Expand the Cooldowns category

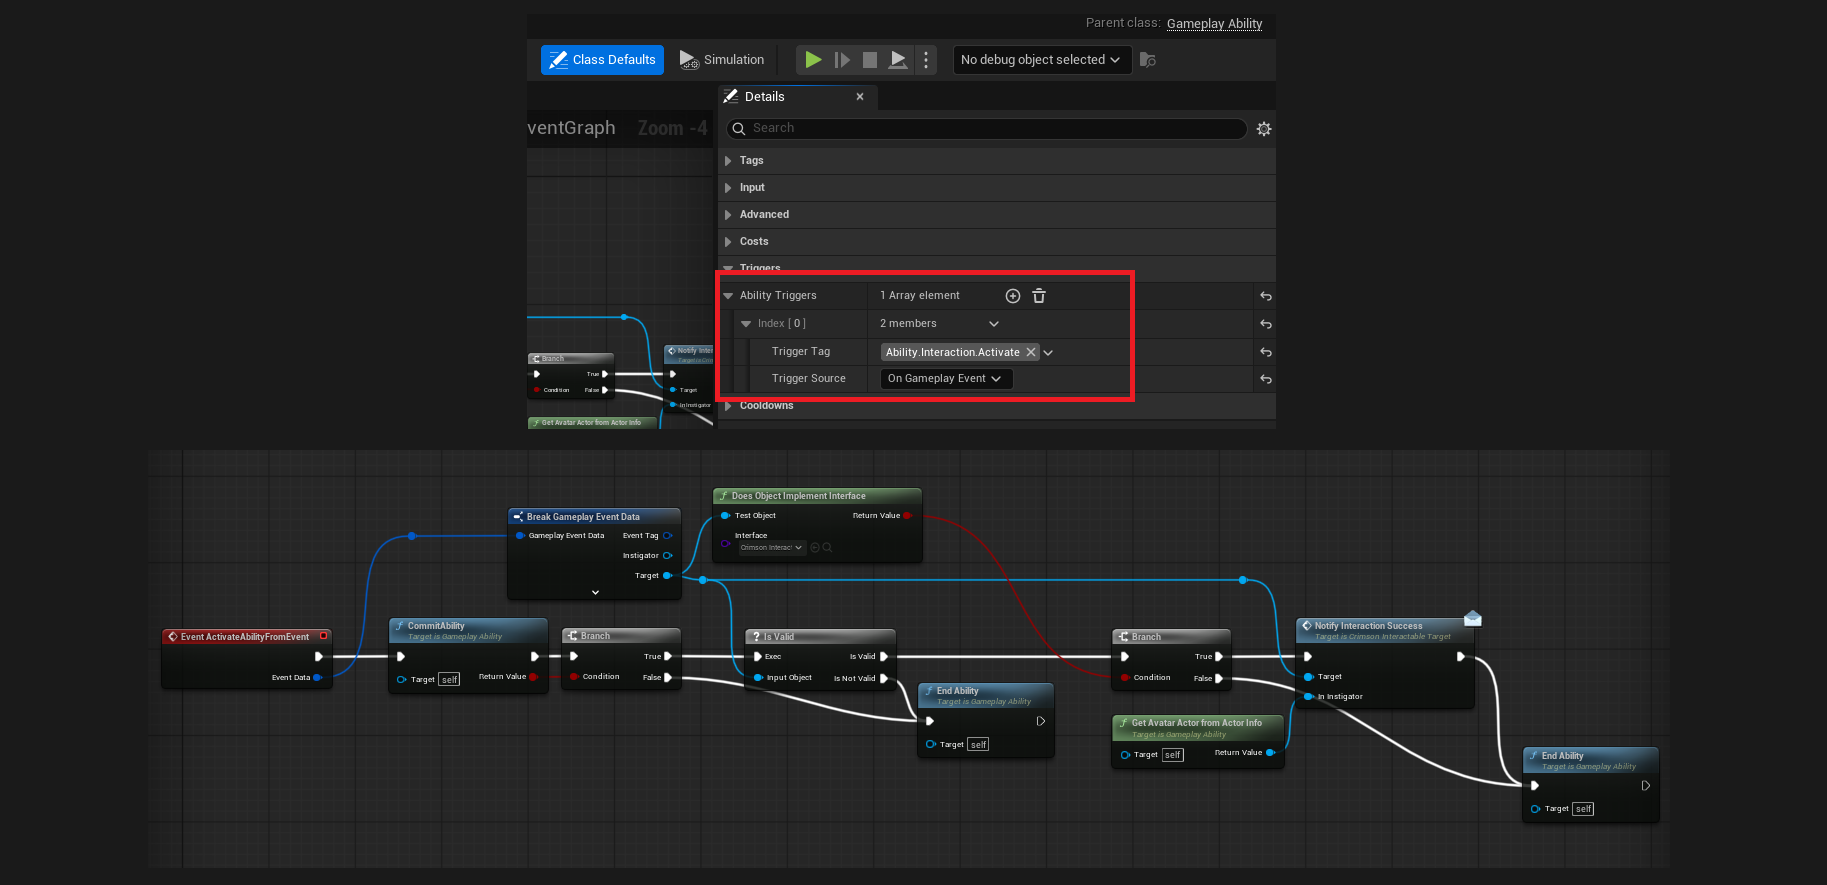click(728, 406)
